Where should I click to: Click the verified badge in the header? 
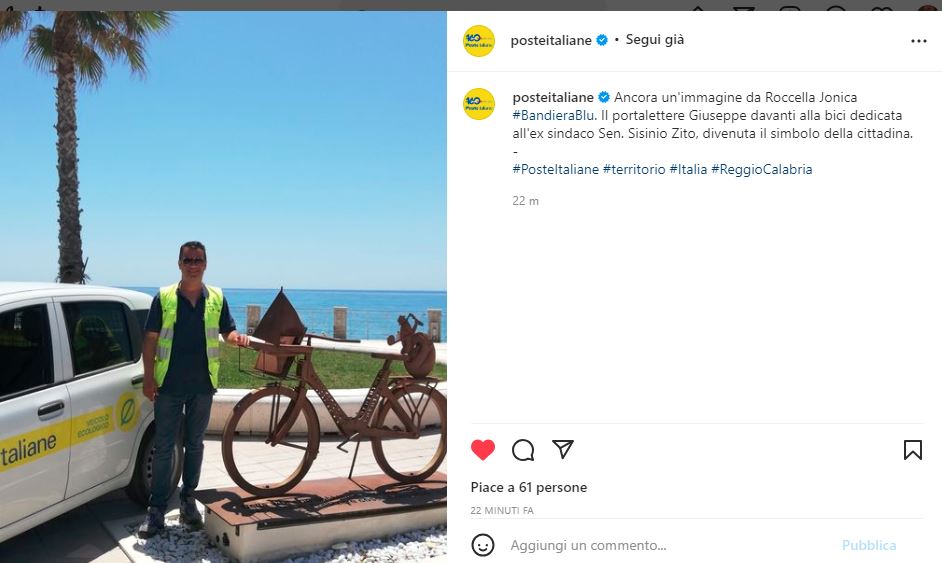602,40
